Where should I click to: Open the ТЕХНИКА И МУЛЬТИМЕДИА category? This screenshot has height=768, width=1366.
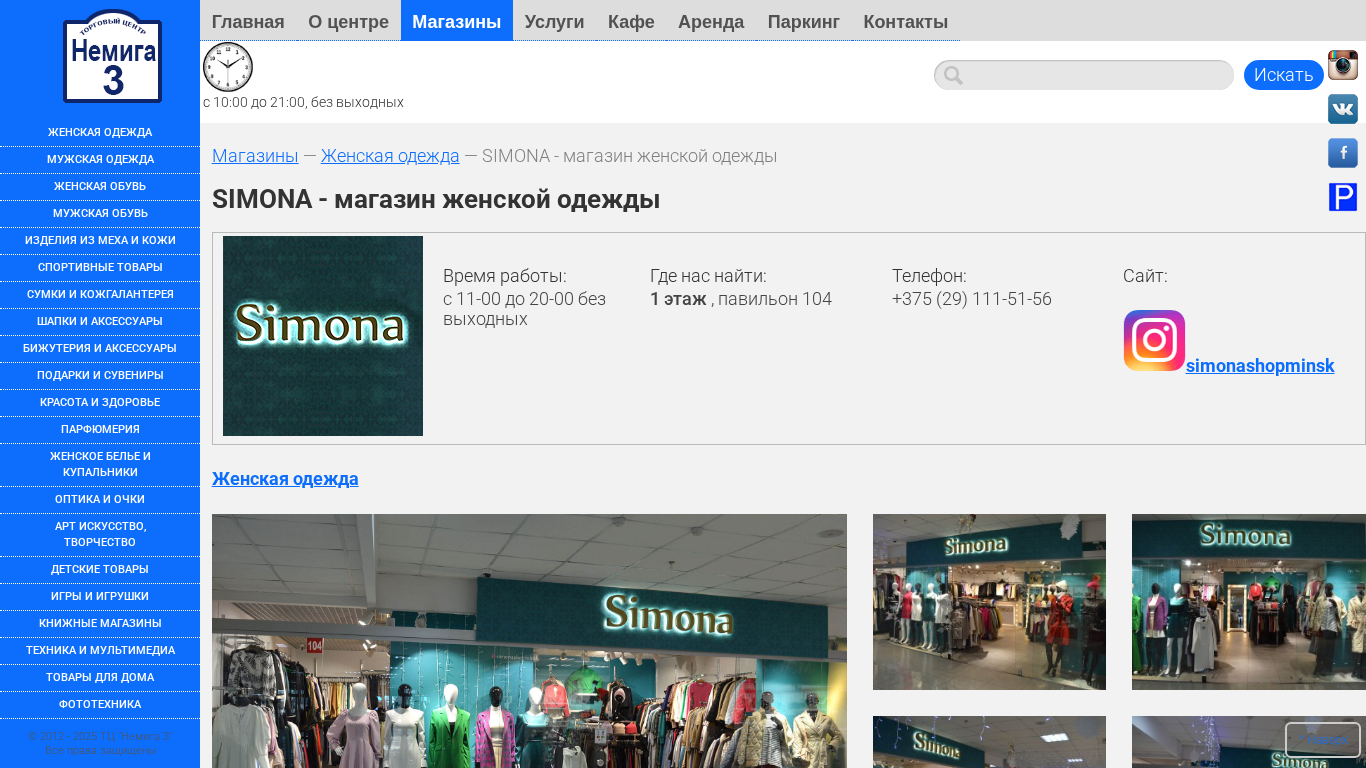[x=100, y=651]
